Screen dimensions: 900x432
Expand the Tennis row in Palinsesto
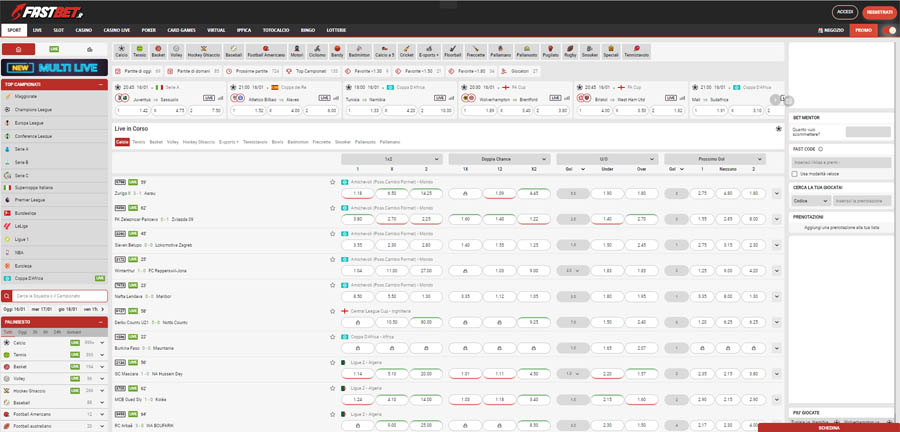click(x=102, y=355)
